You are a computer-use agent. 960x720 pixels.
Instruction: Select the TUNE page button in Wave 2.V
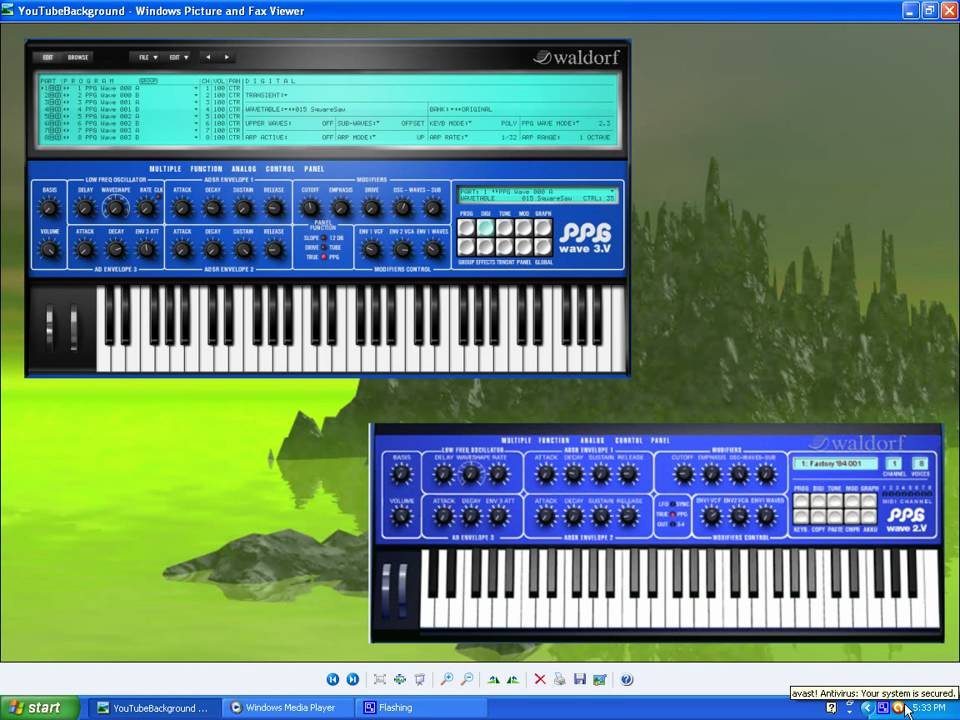(x=835, y=501)
